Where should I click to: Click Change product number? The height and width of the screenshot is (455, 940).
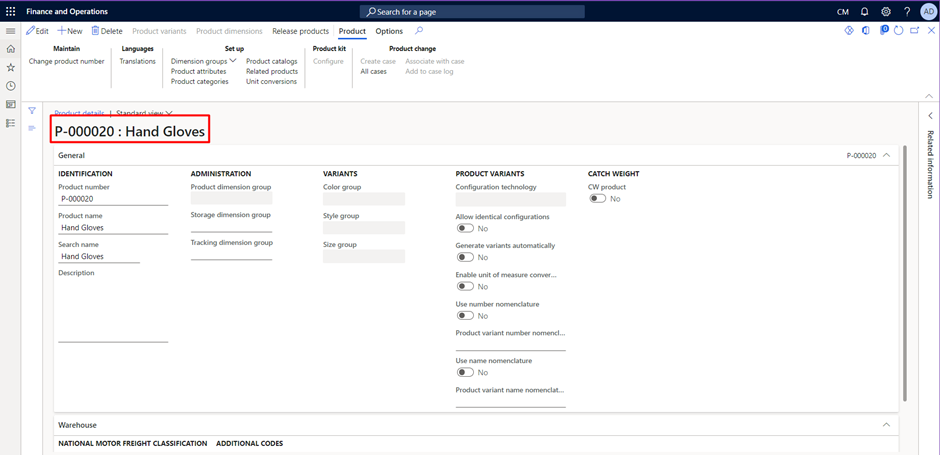tap(67, 61)
